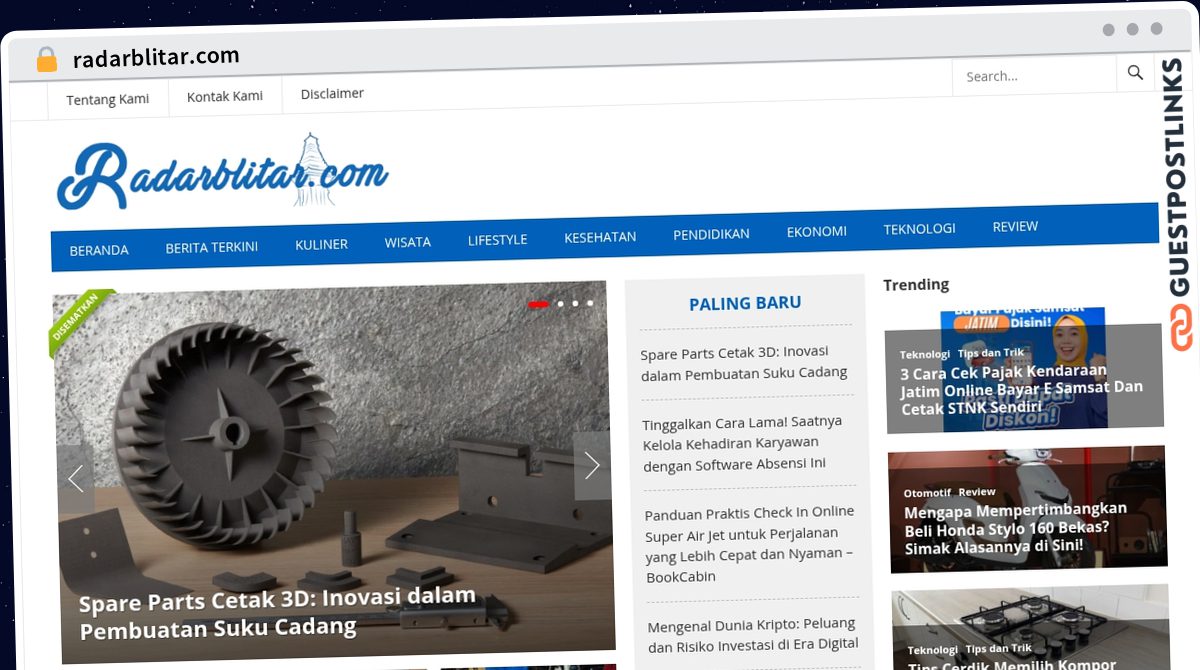Open the Berita Terkini section
Viewport: 1200px width, 670px height.
tap(212, 246)
